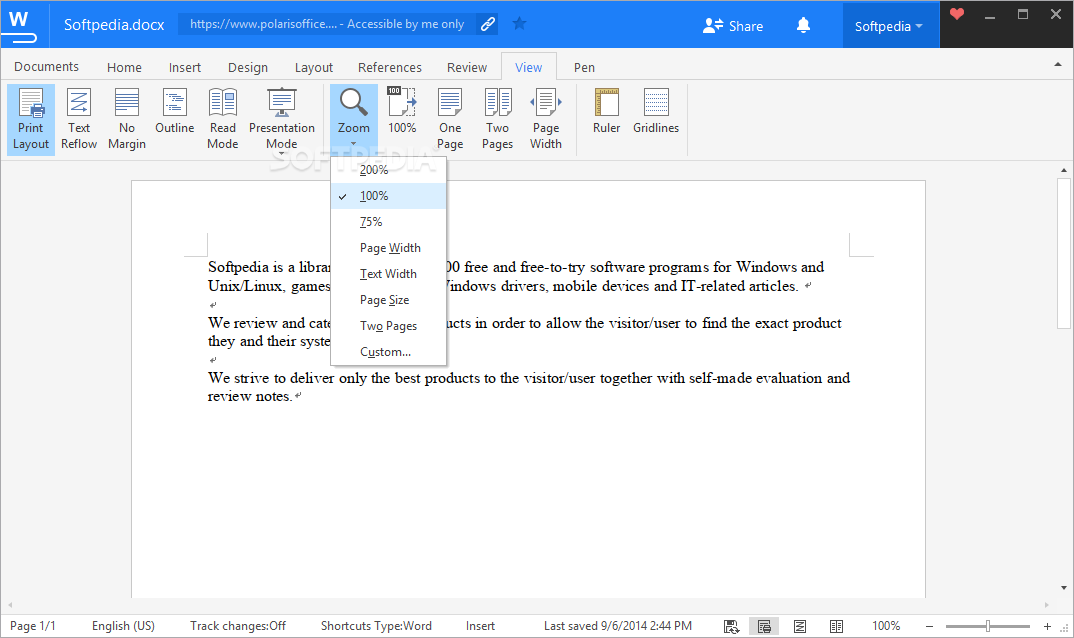This screenshot has height=638, width=1074.
Task: Click the Last saved 9/6/2014 2:44 PM text
Action: click(618, 626)
